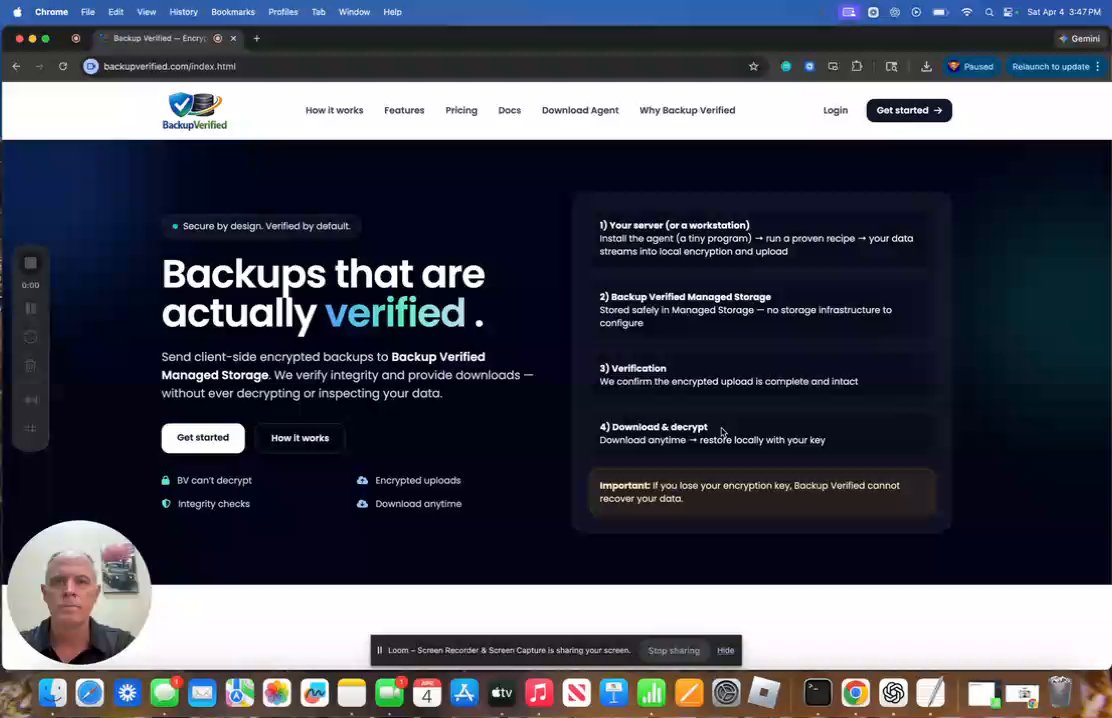Image resolution: width=1112 pixels, height=718 pixels.
Task: Open ChatGPT from the Dock
Action: (894, 692)
